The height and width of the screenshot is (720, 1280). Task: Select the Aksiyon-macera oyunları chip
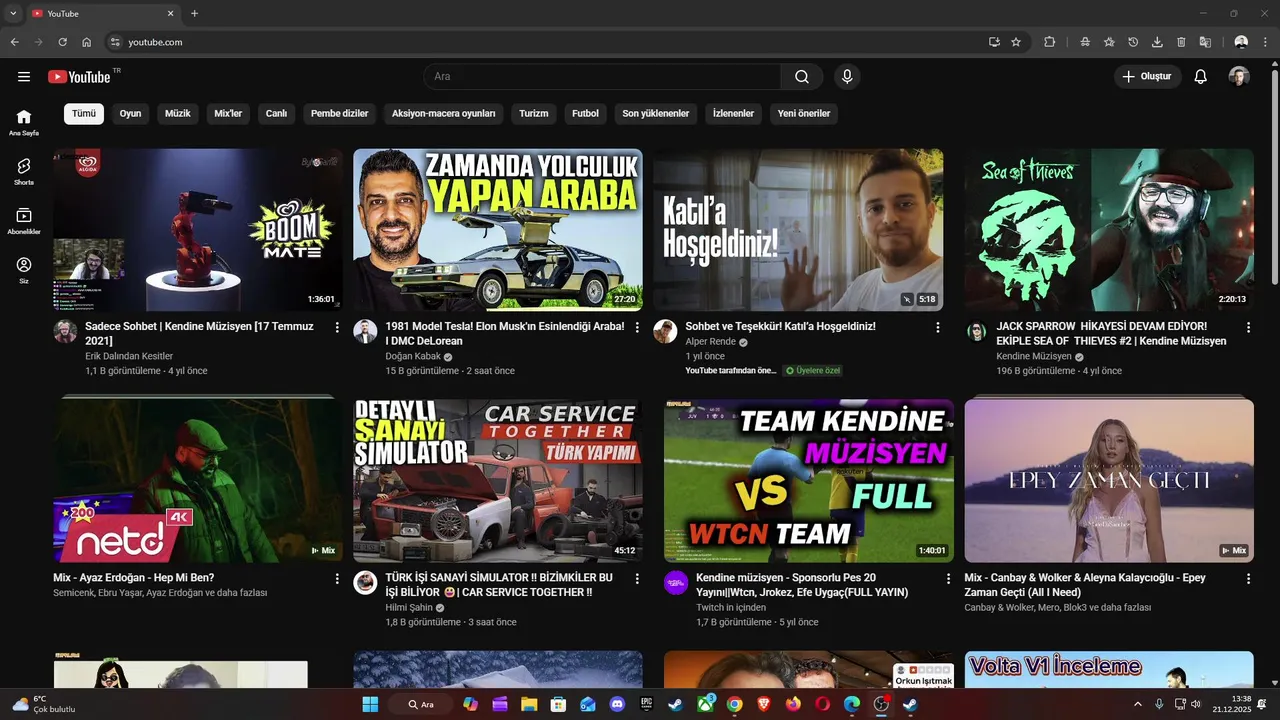point(444,113)
